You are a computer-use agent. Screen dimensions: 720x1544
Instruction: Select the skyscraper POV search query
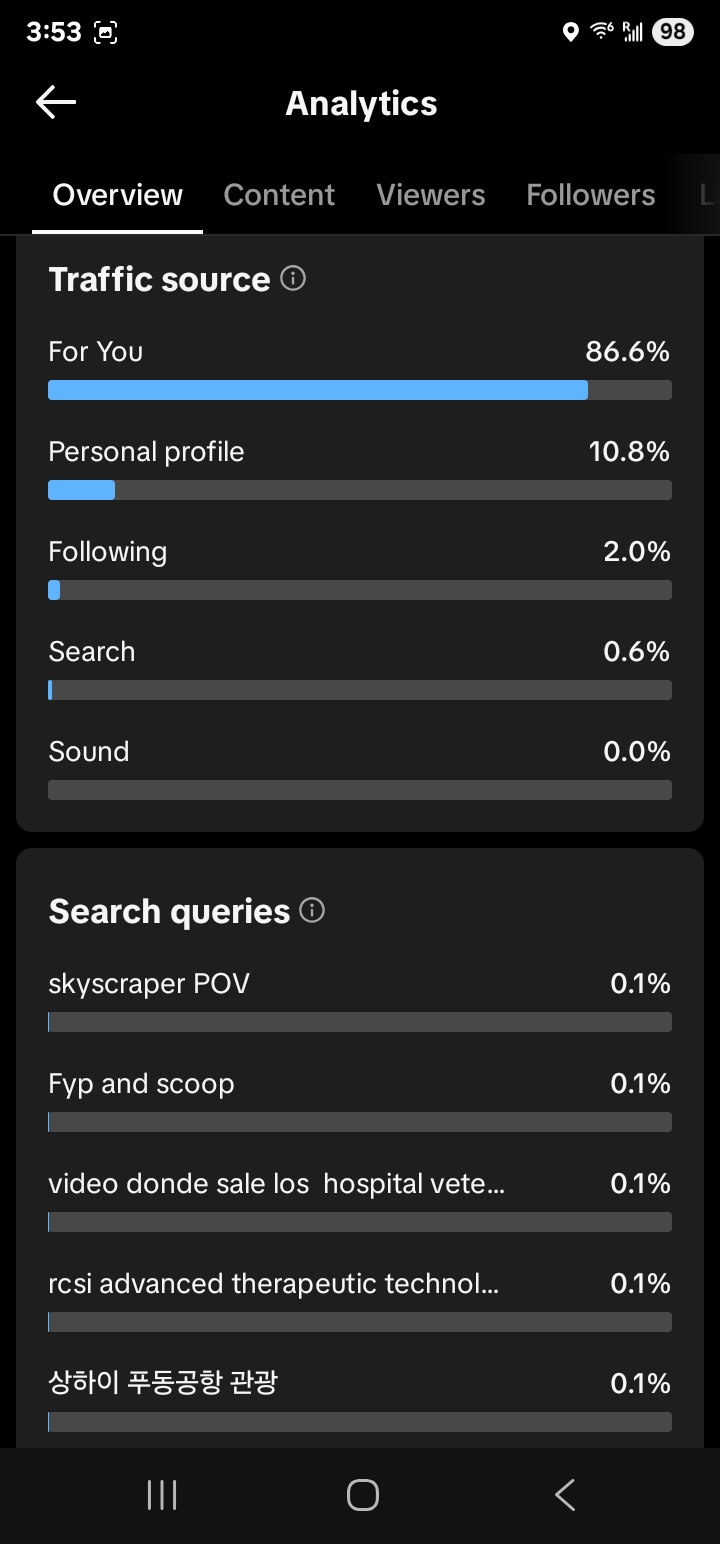[x=149, y=984]
